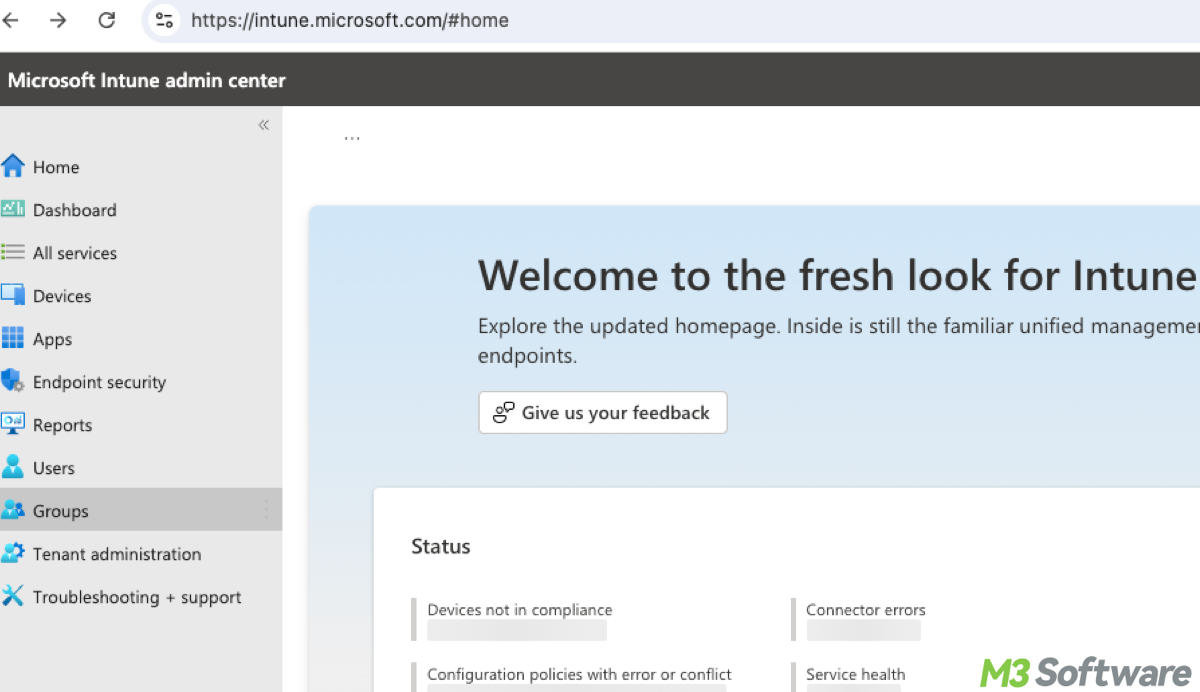Click the Troubleshooting + support tools icon

tap(13, 596)
